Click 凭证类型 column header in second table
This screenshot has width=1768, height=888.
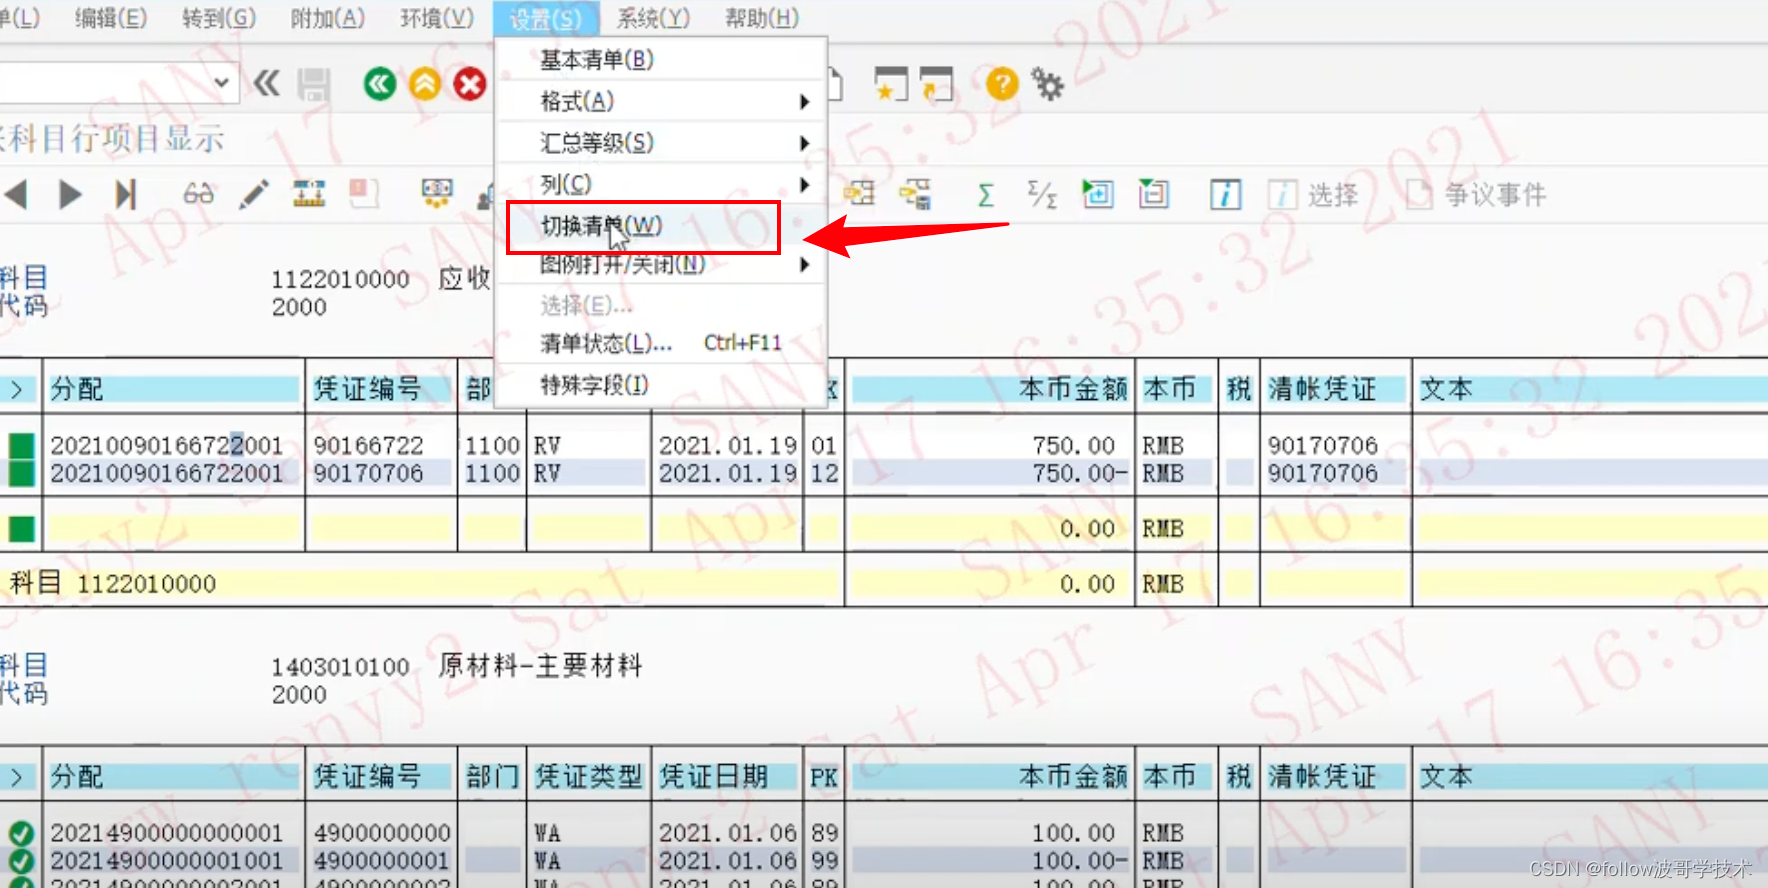coord(588,777)
